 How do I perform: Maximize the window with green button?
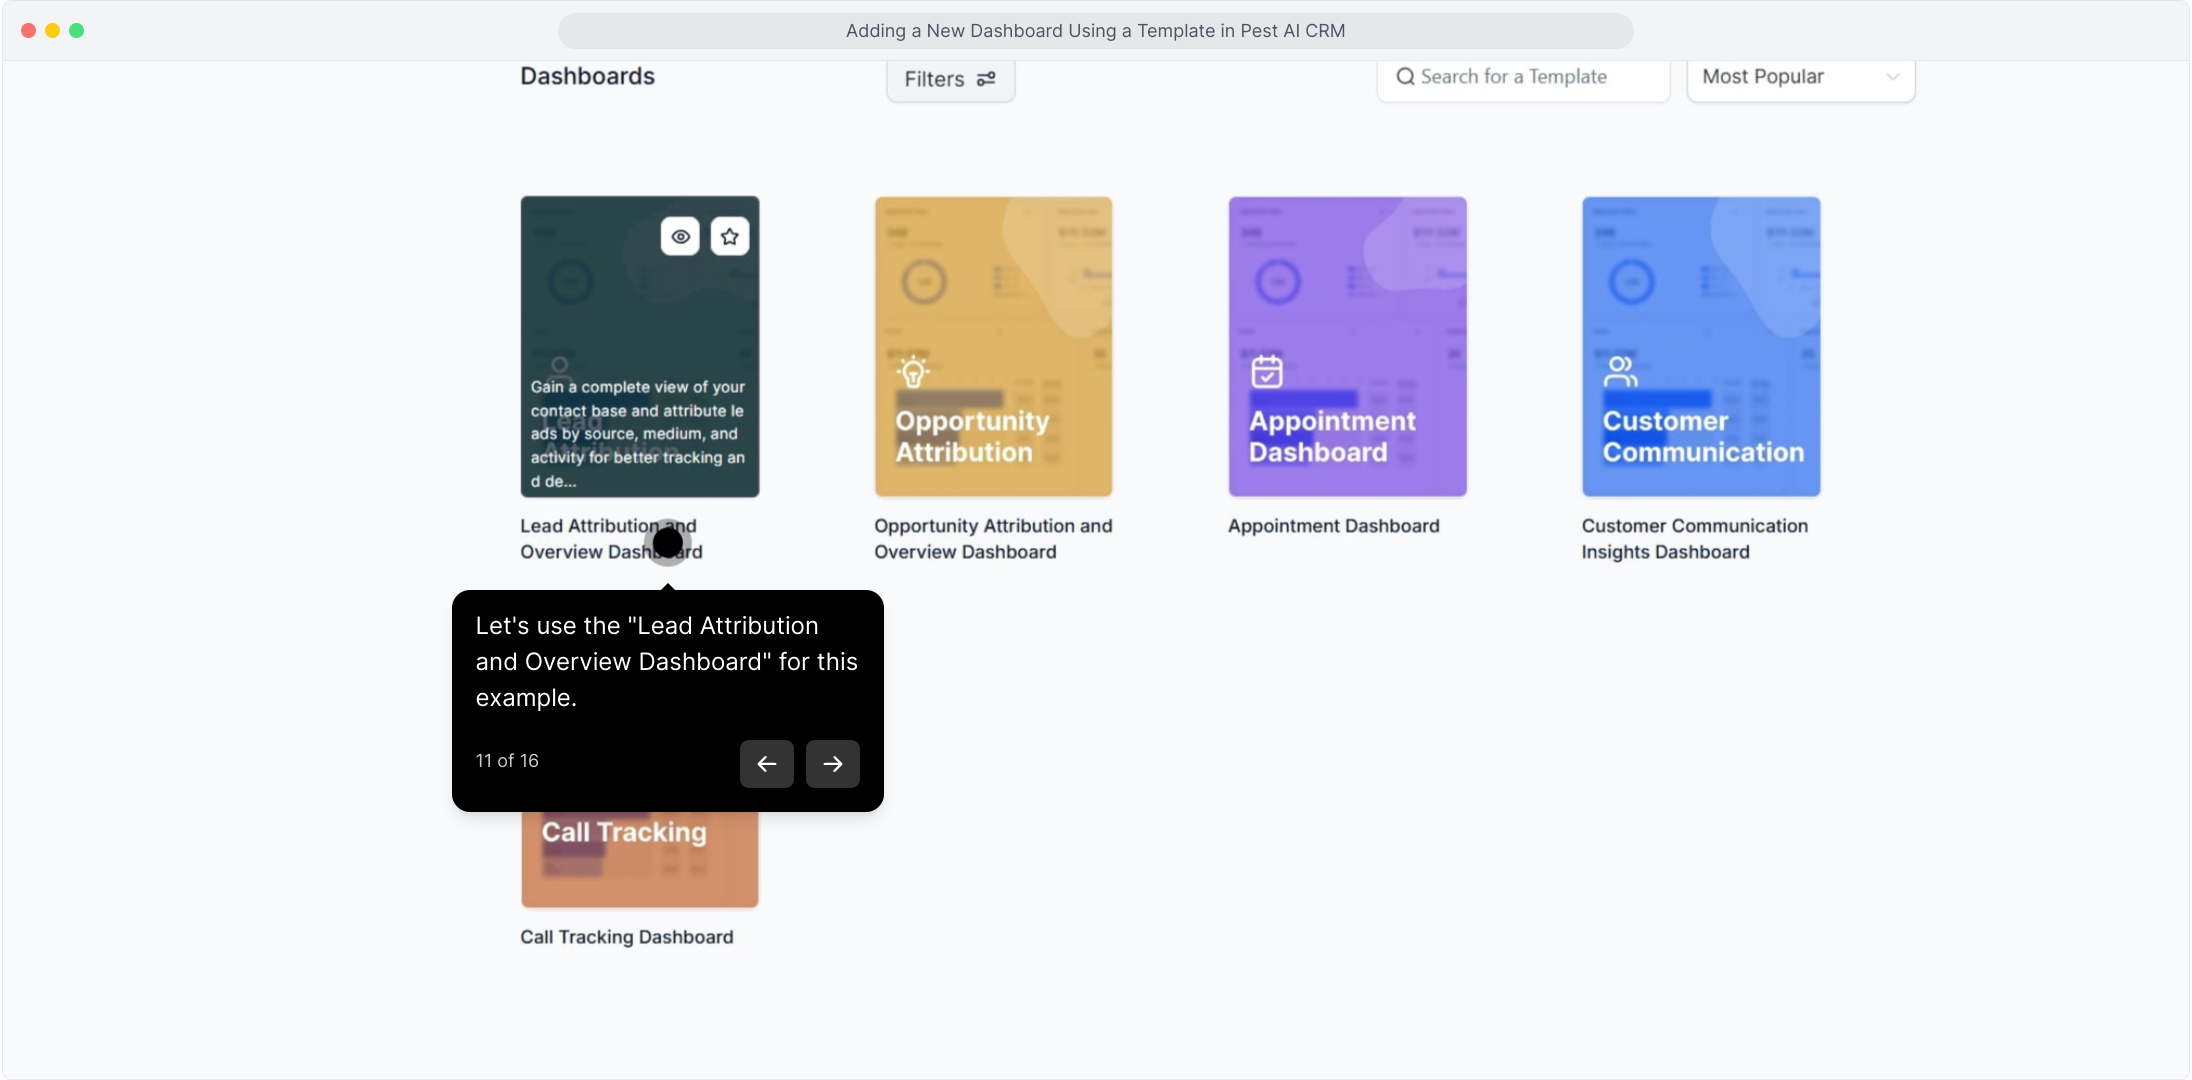point(77,31)
